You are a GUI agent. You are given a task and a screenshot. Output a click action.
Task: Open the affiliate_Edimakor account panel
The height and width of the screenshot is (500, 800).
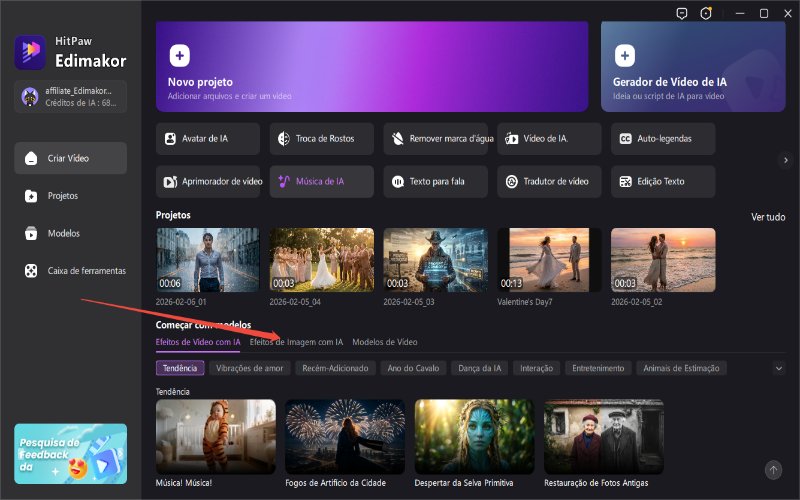click(x=70, y=96)
